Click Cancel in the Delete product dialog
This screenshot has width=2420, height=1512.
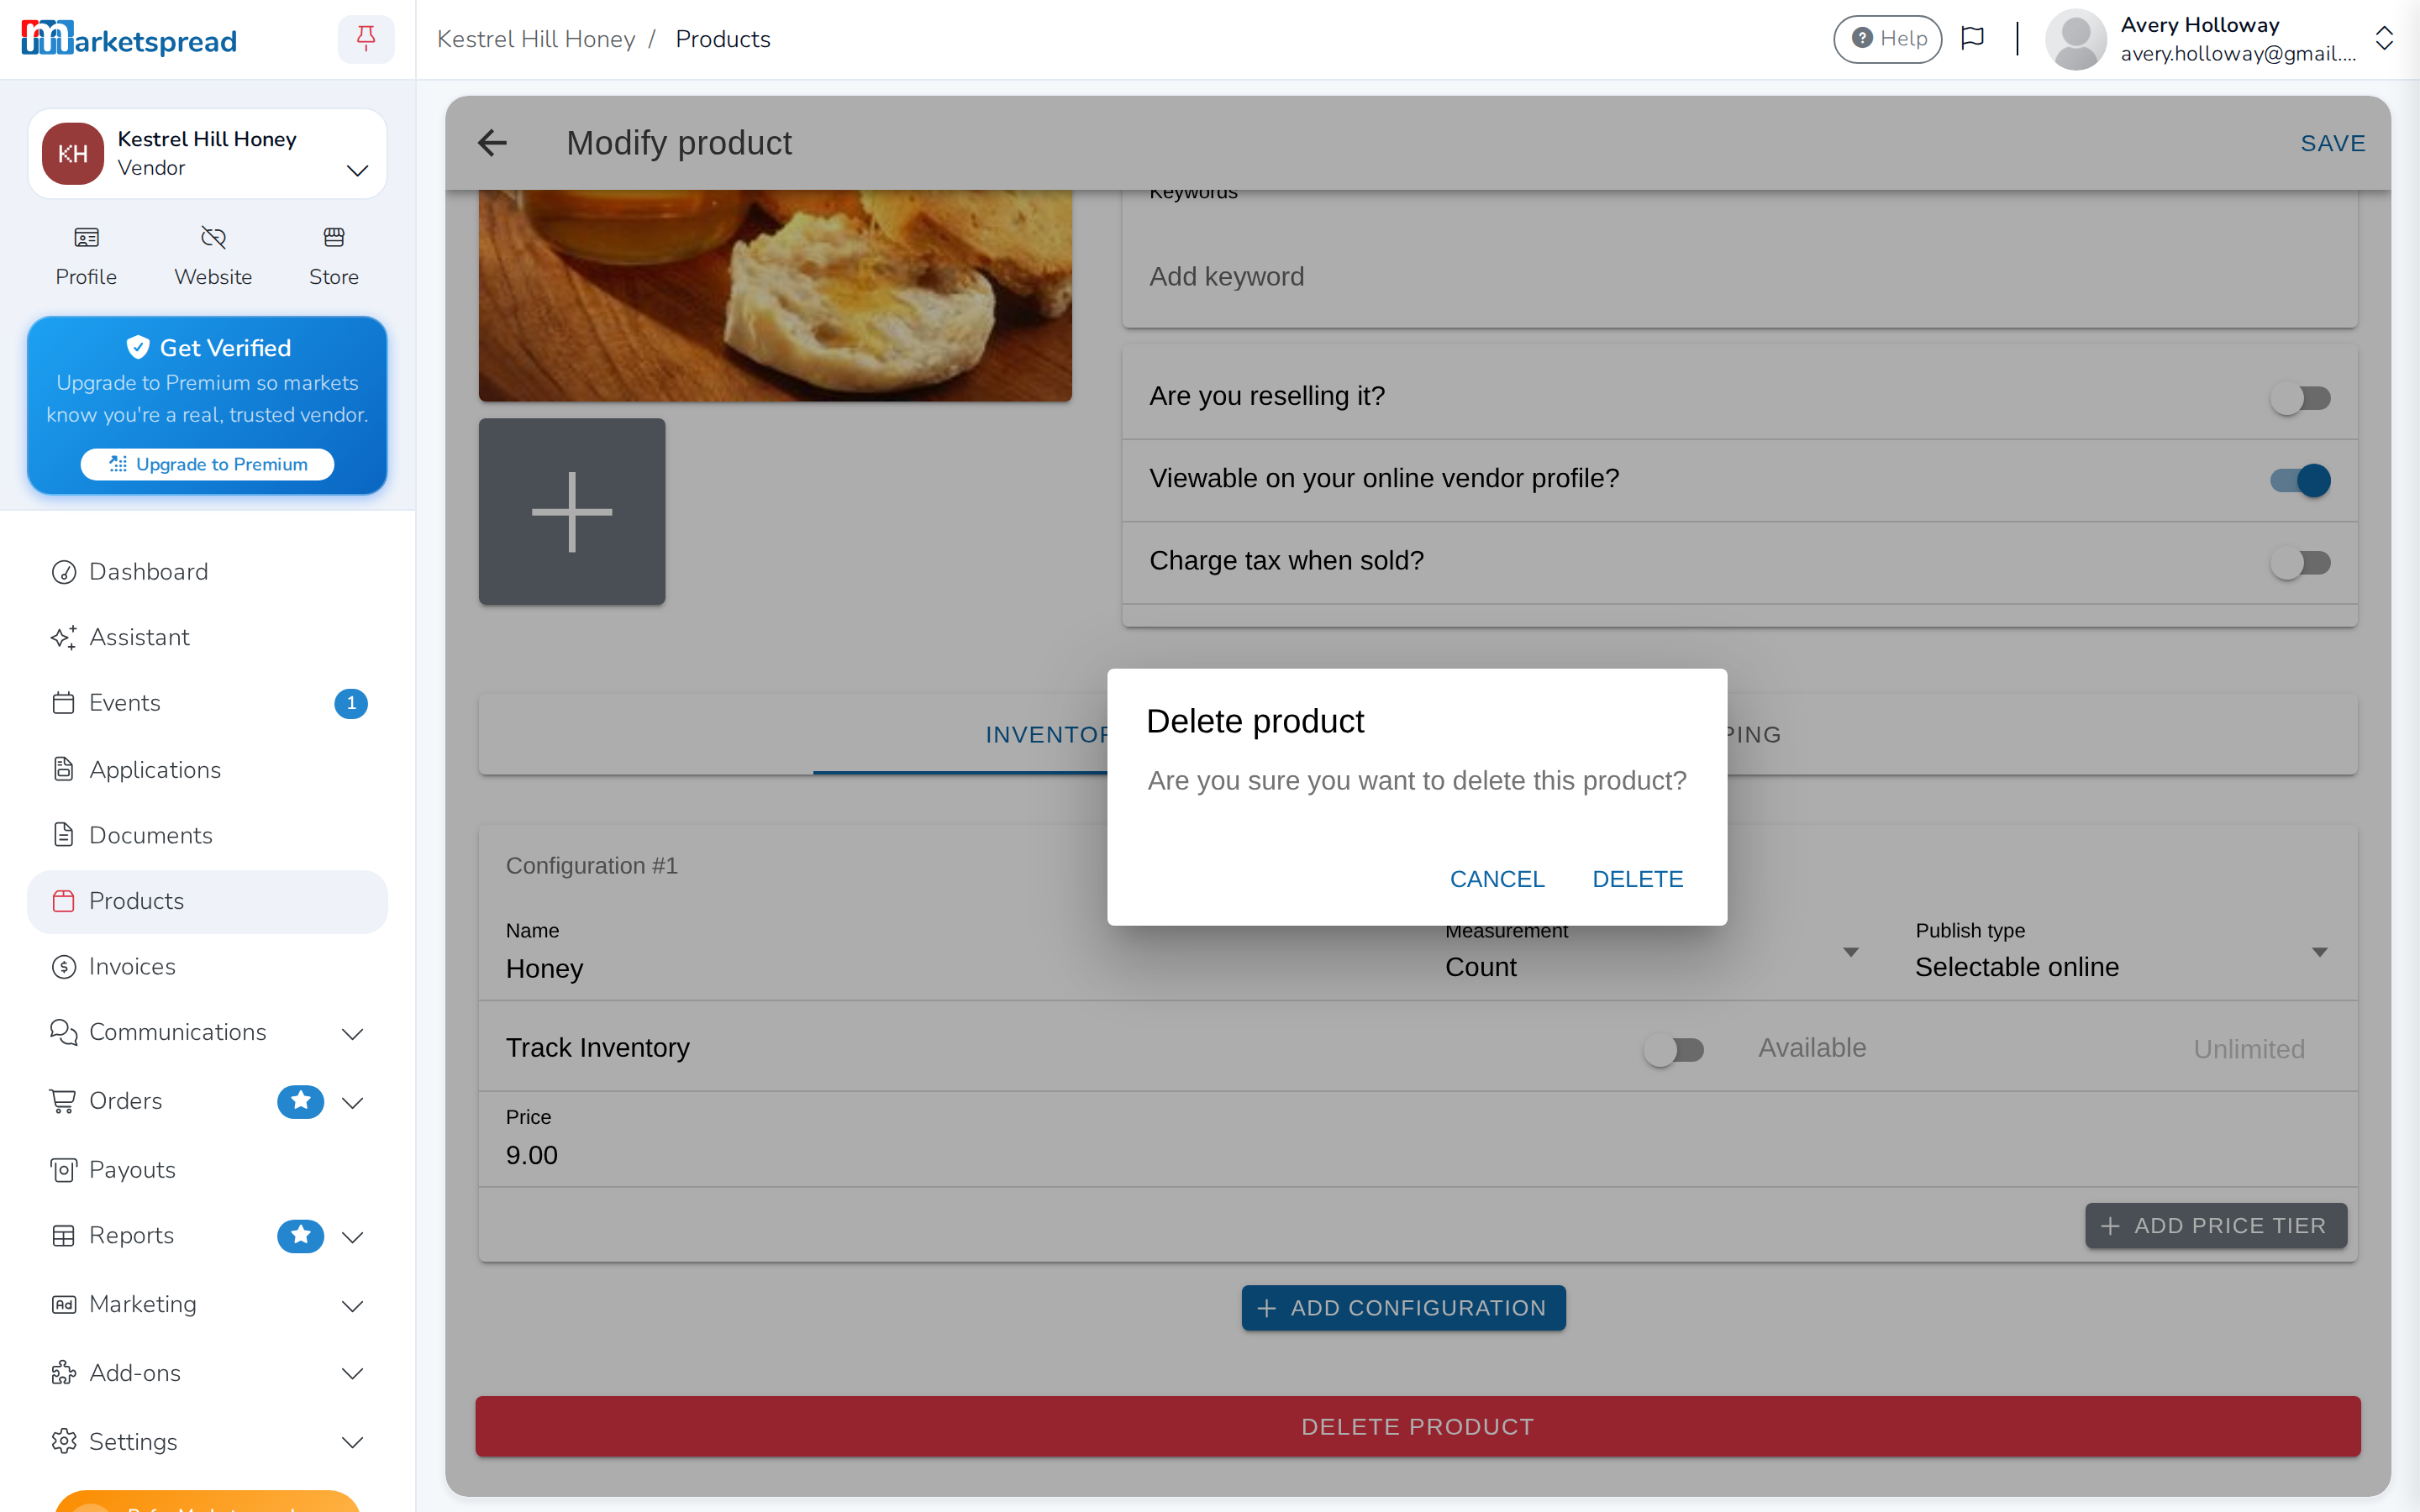[x=1497, y=879]
